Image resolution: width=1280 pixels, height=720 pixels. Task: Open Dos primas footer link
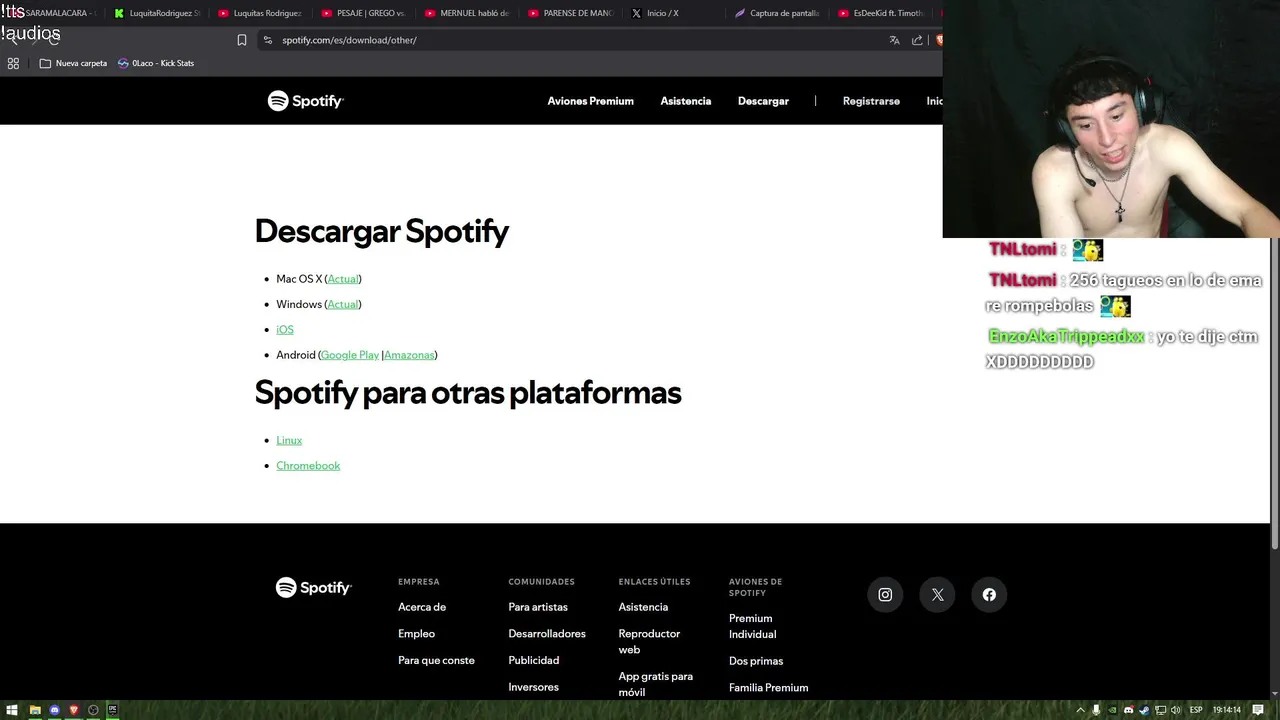click(756, 661)
